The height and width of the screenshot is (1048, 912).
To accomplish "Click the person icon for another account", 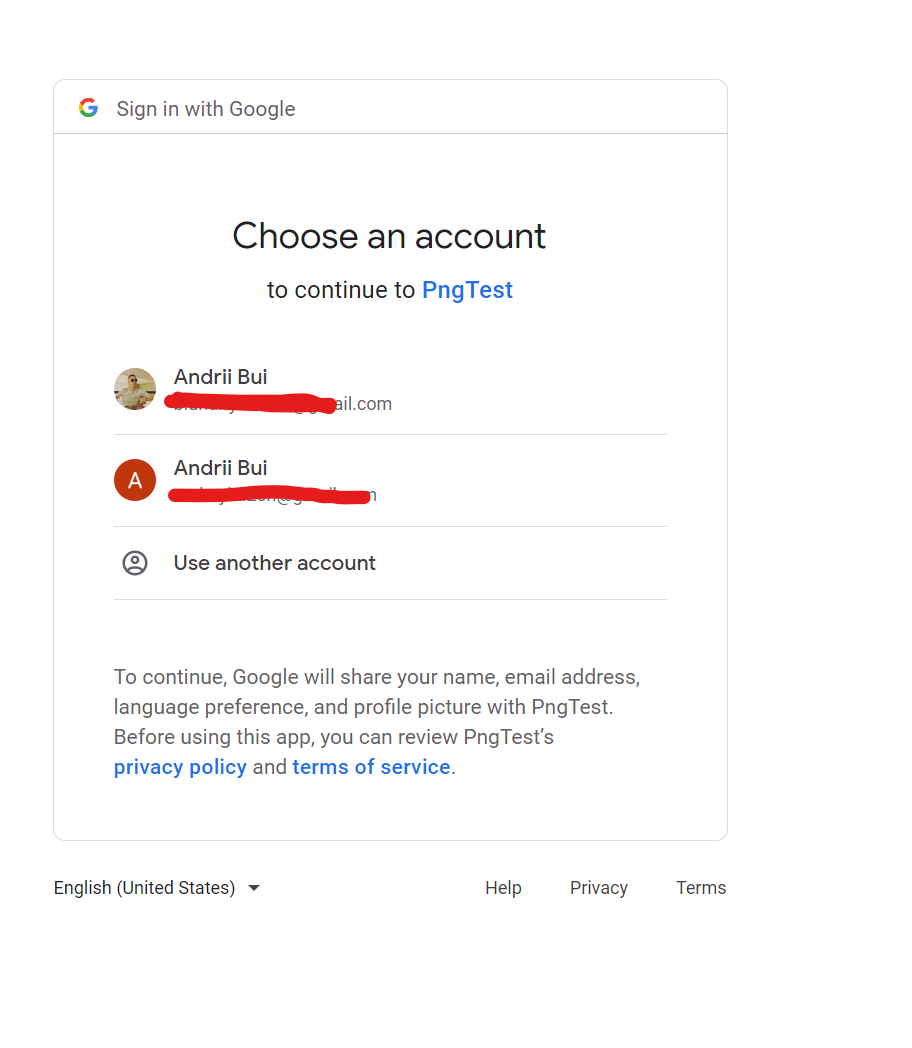I will pos(135,563).
